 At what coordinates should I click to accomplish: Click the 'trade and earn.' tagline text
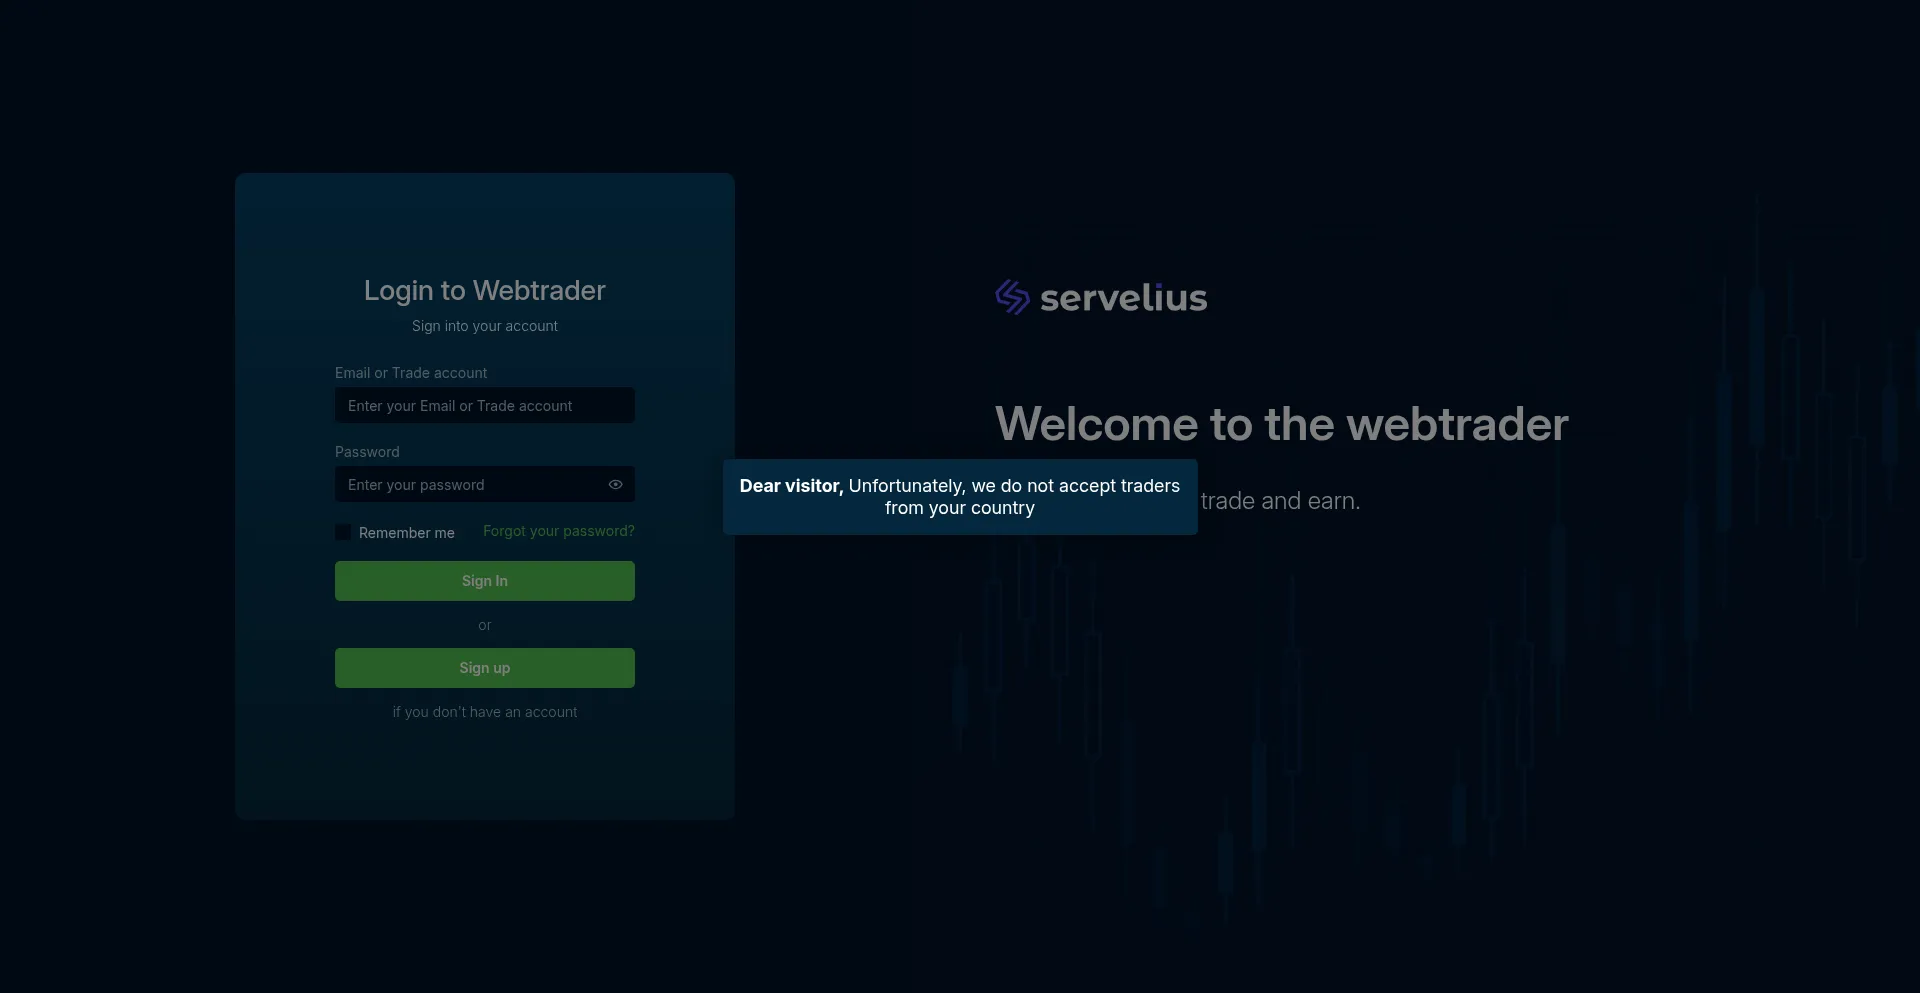1280,501
